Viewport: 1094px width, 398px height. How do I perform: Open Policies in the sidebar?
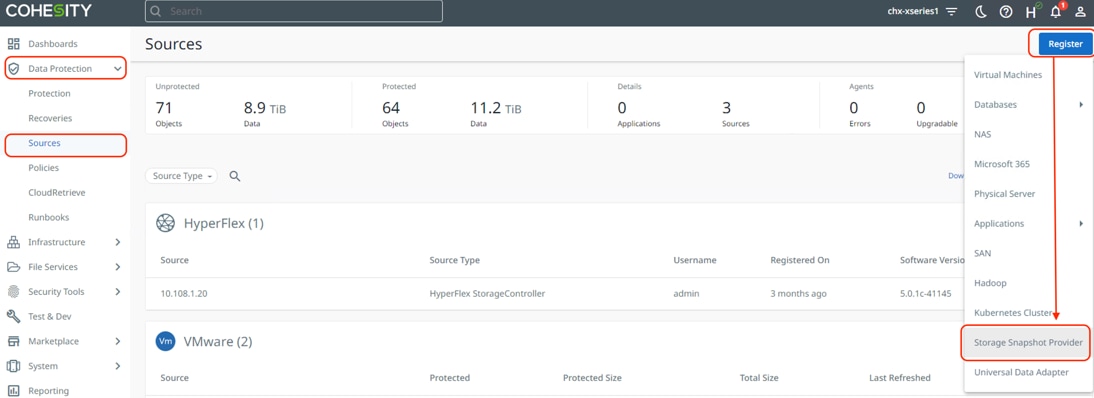[x=43, y=168]
